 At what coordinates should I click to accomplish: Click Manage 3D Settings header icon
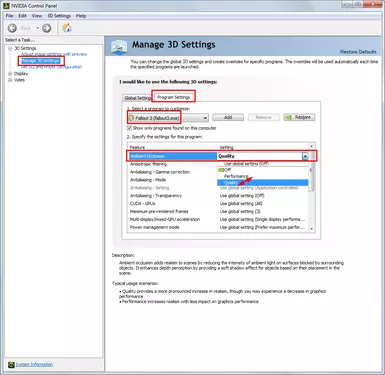119,47
